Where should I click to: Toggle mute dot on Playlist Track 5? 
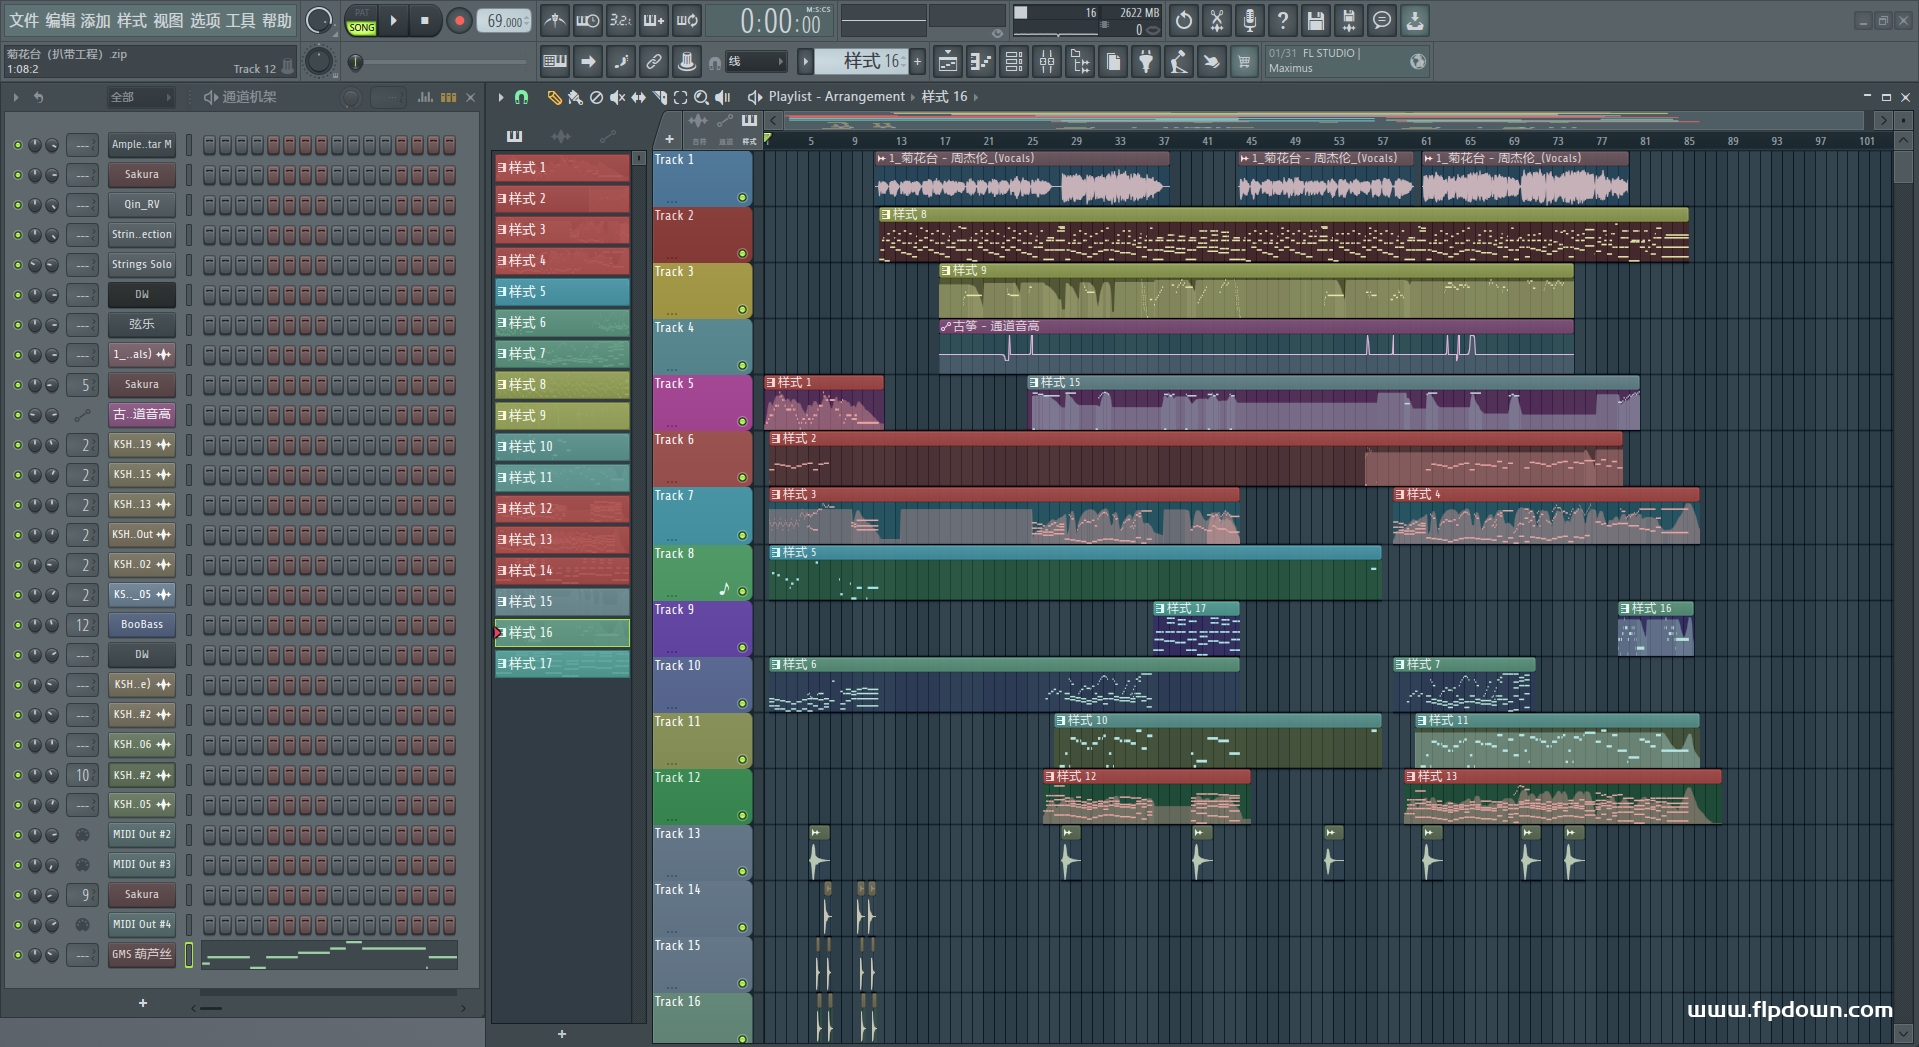coord(742,422)
